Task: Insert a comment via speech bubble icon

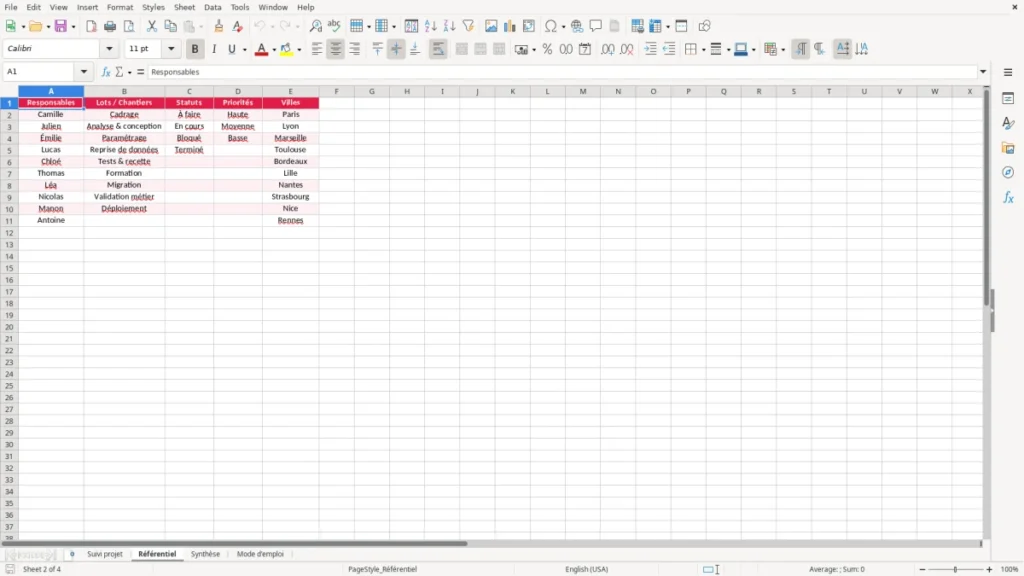Action: [596, 26]
